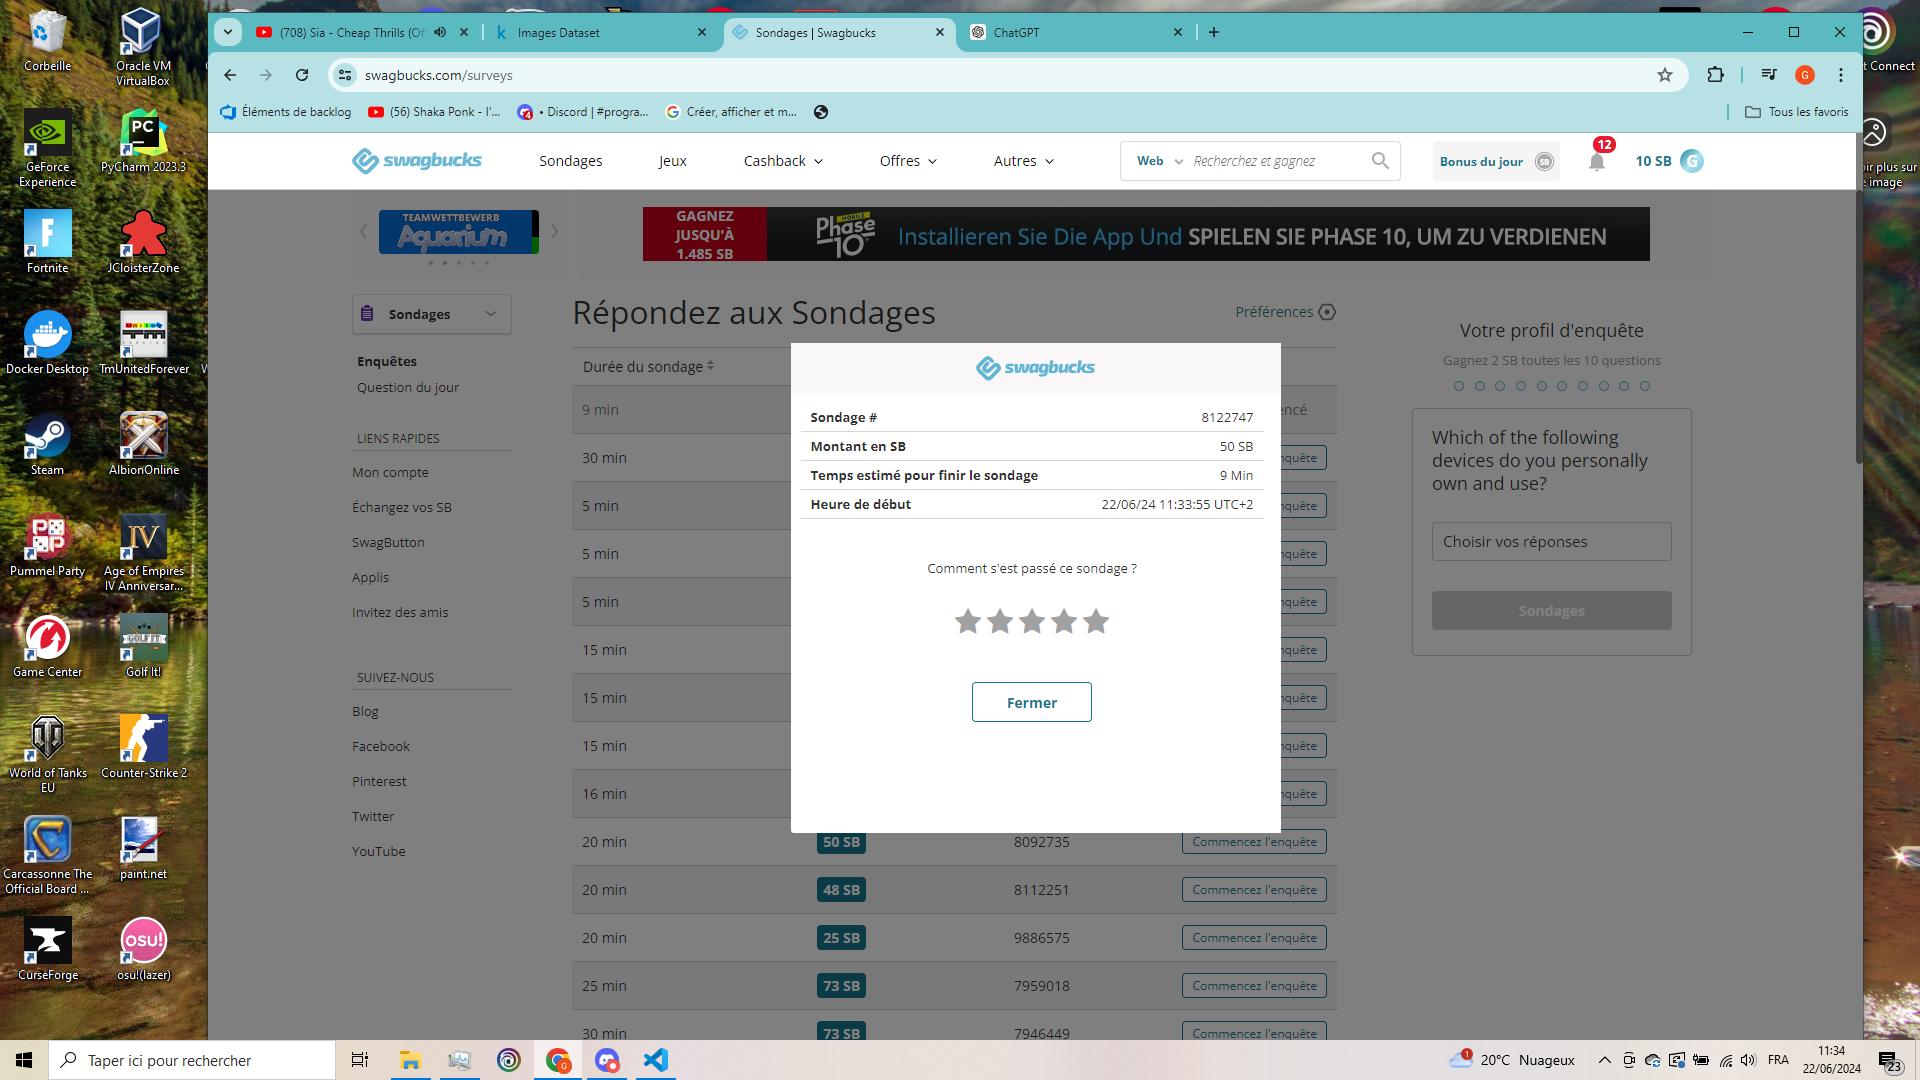Select the Sondages tab in navigation
The width and height of the screenshot is (1920, 1080).
[571, 161]
